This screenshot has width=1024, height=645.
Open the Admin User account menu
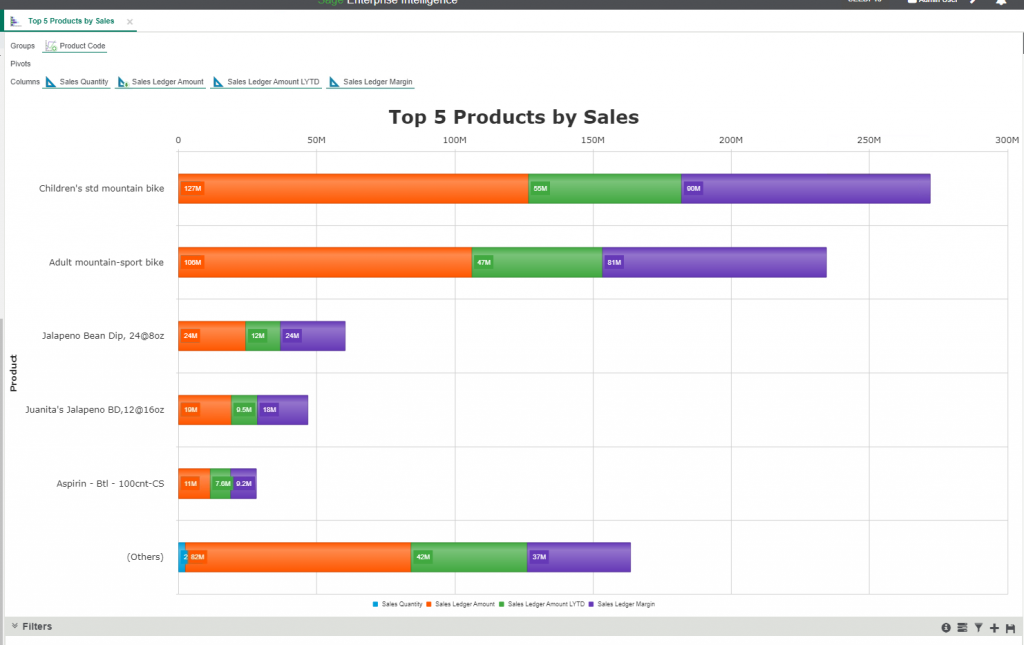[935, 3]
